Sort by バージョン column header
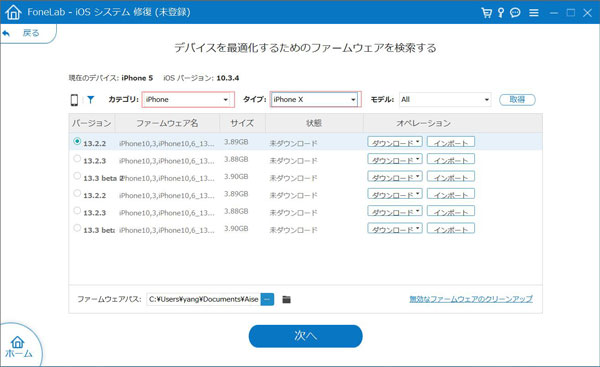Viewport: 600px width, 367px height. (x=92, y=123)
